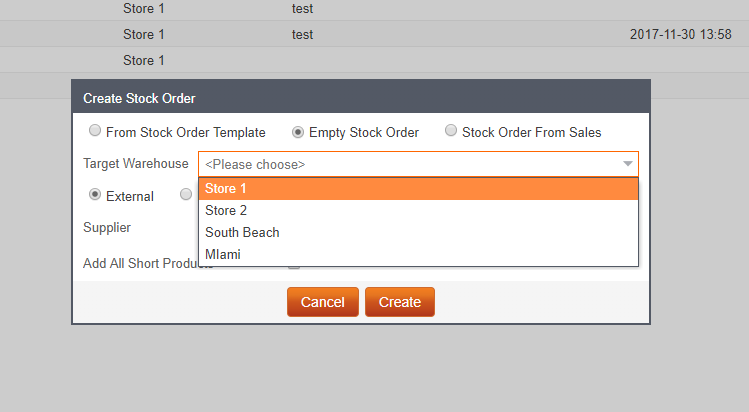Pick the External radio button
The width and height of the screenshot is (749, 412).
[95, 195]
